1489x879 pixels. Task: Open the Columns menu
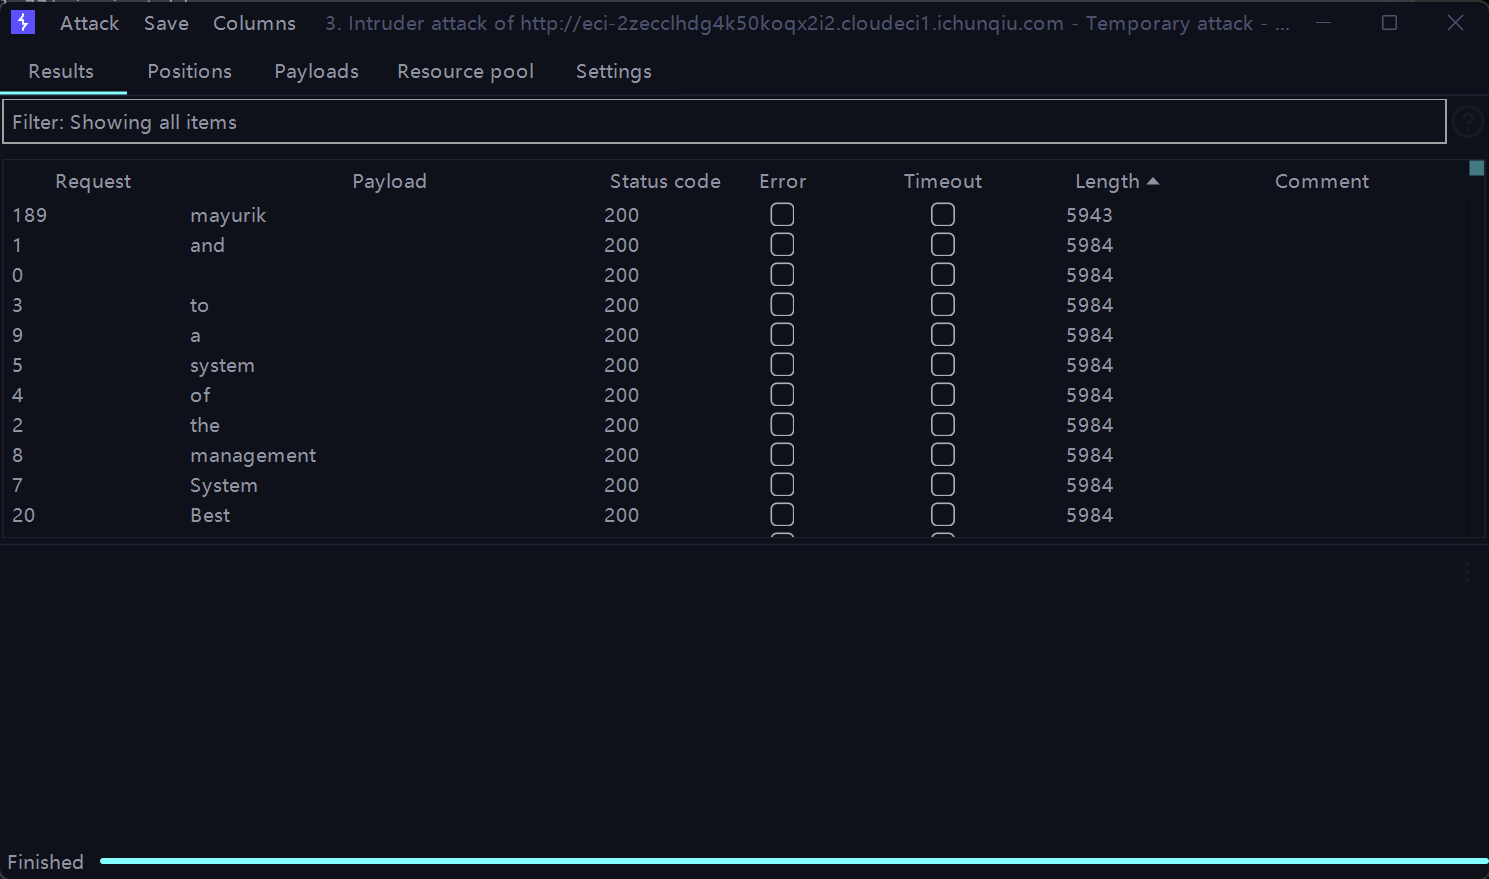coord(254,23)
